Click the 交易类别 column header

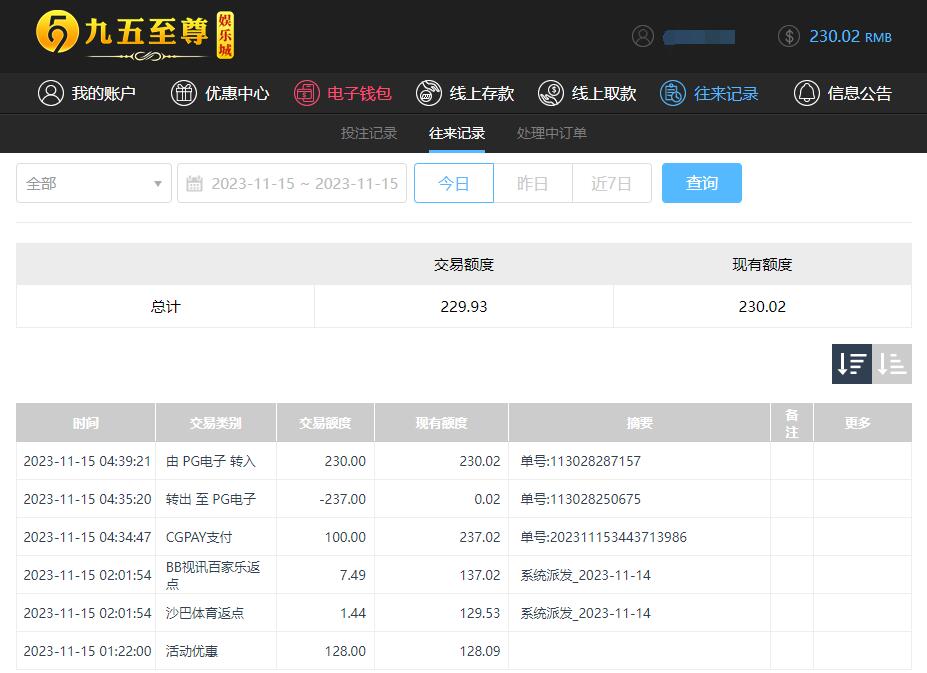coord(216,423)
